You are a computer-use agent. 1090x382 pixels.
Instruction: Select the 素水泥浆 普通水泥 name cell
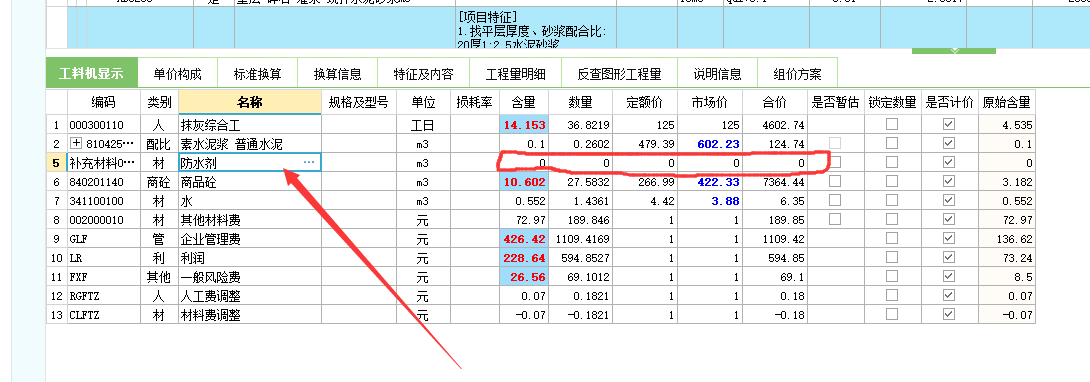tap(250, 144)
